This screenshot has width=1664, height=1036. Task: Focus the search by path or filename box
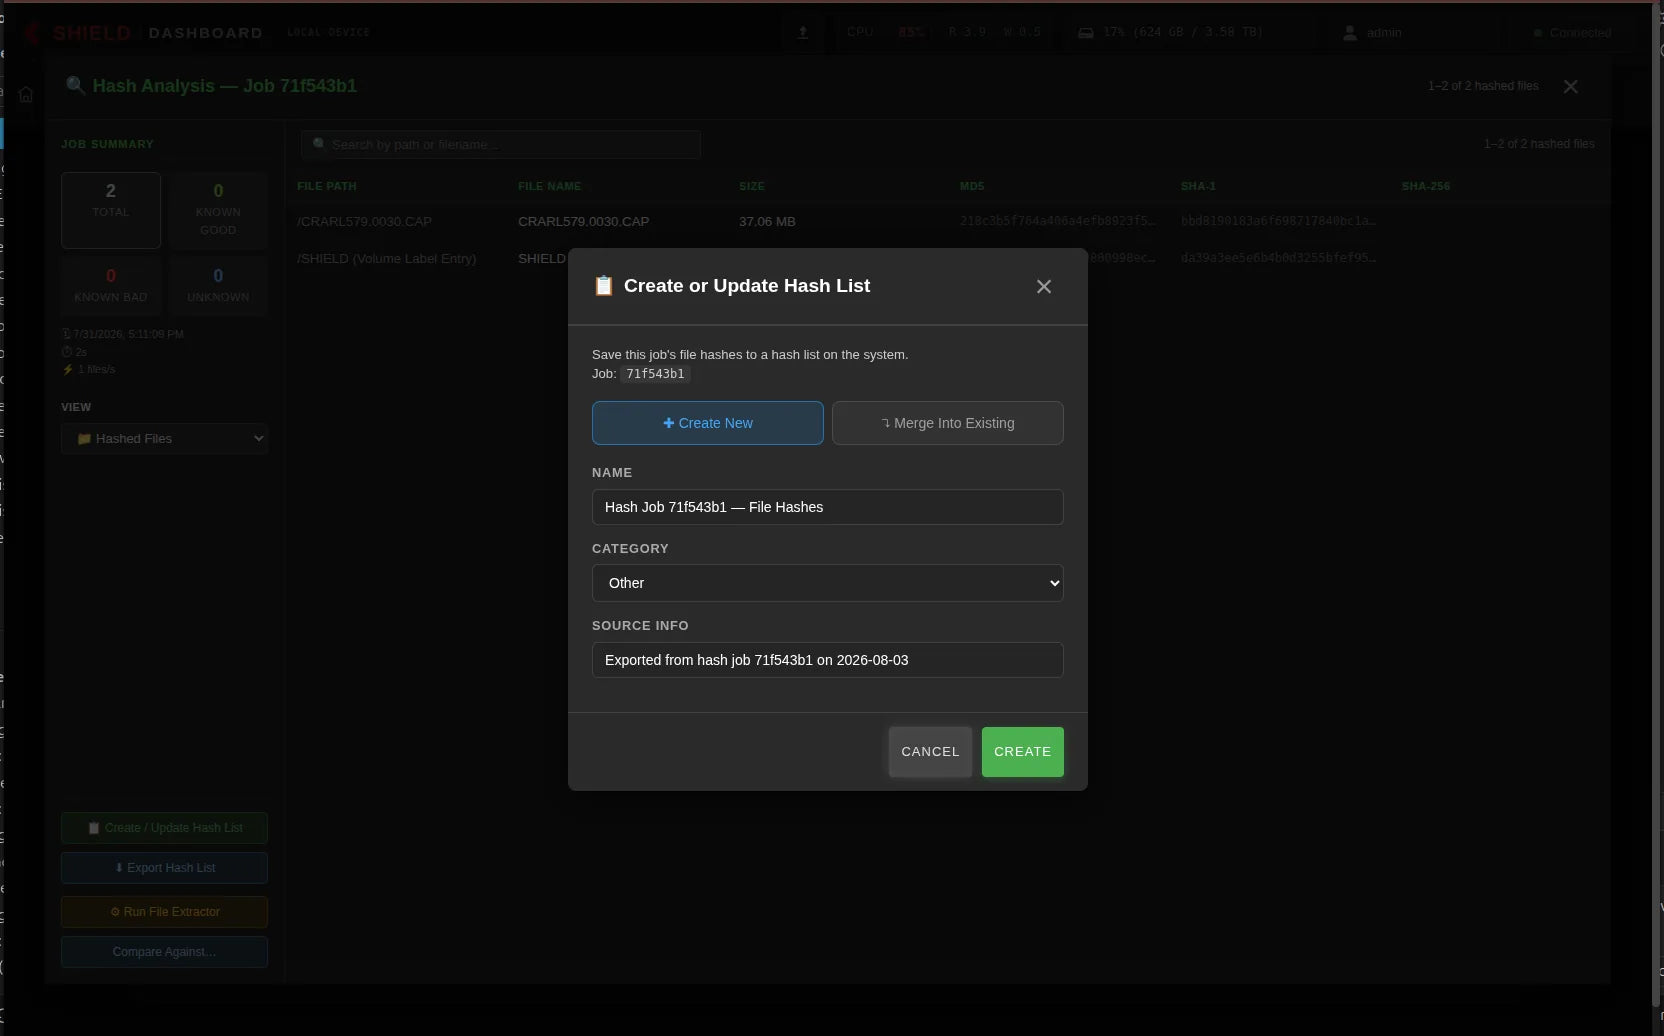[500, 144]
